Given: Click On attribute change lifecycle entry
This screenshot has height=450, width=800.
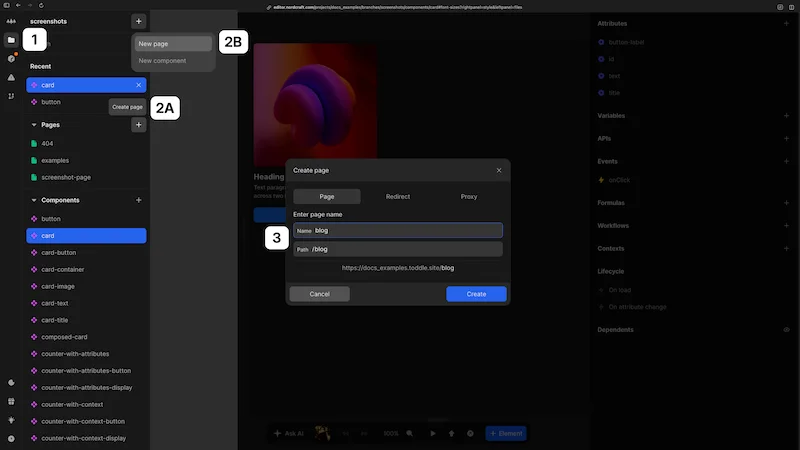Looking at the screenshot, I should click(x=637, y=307).
